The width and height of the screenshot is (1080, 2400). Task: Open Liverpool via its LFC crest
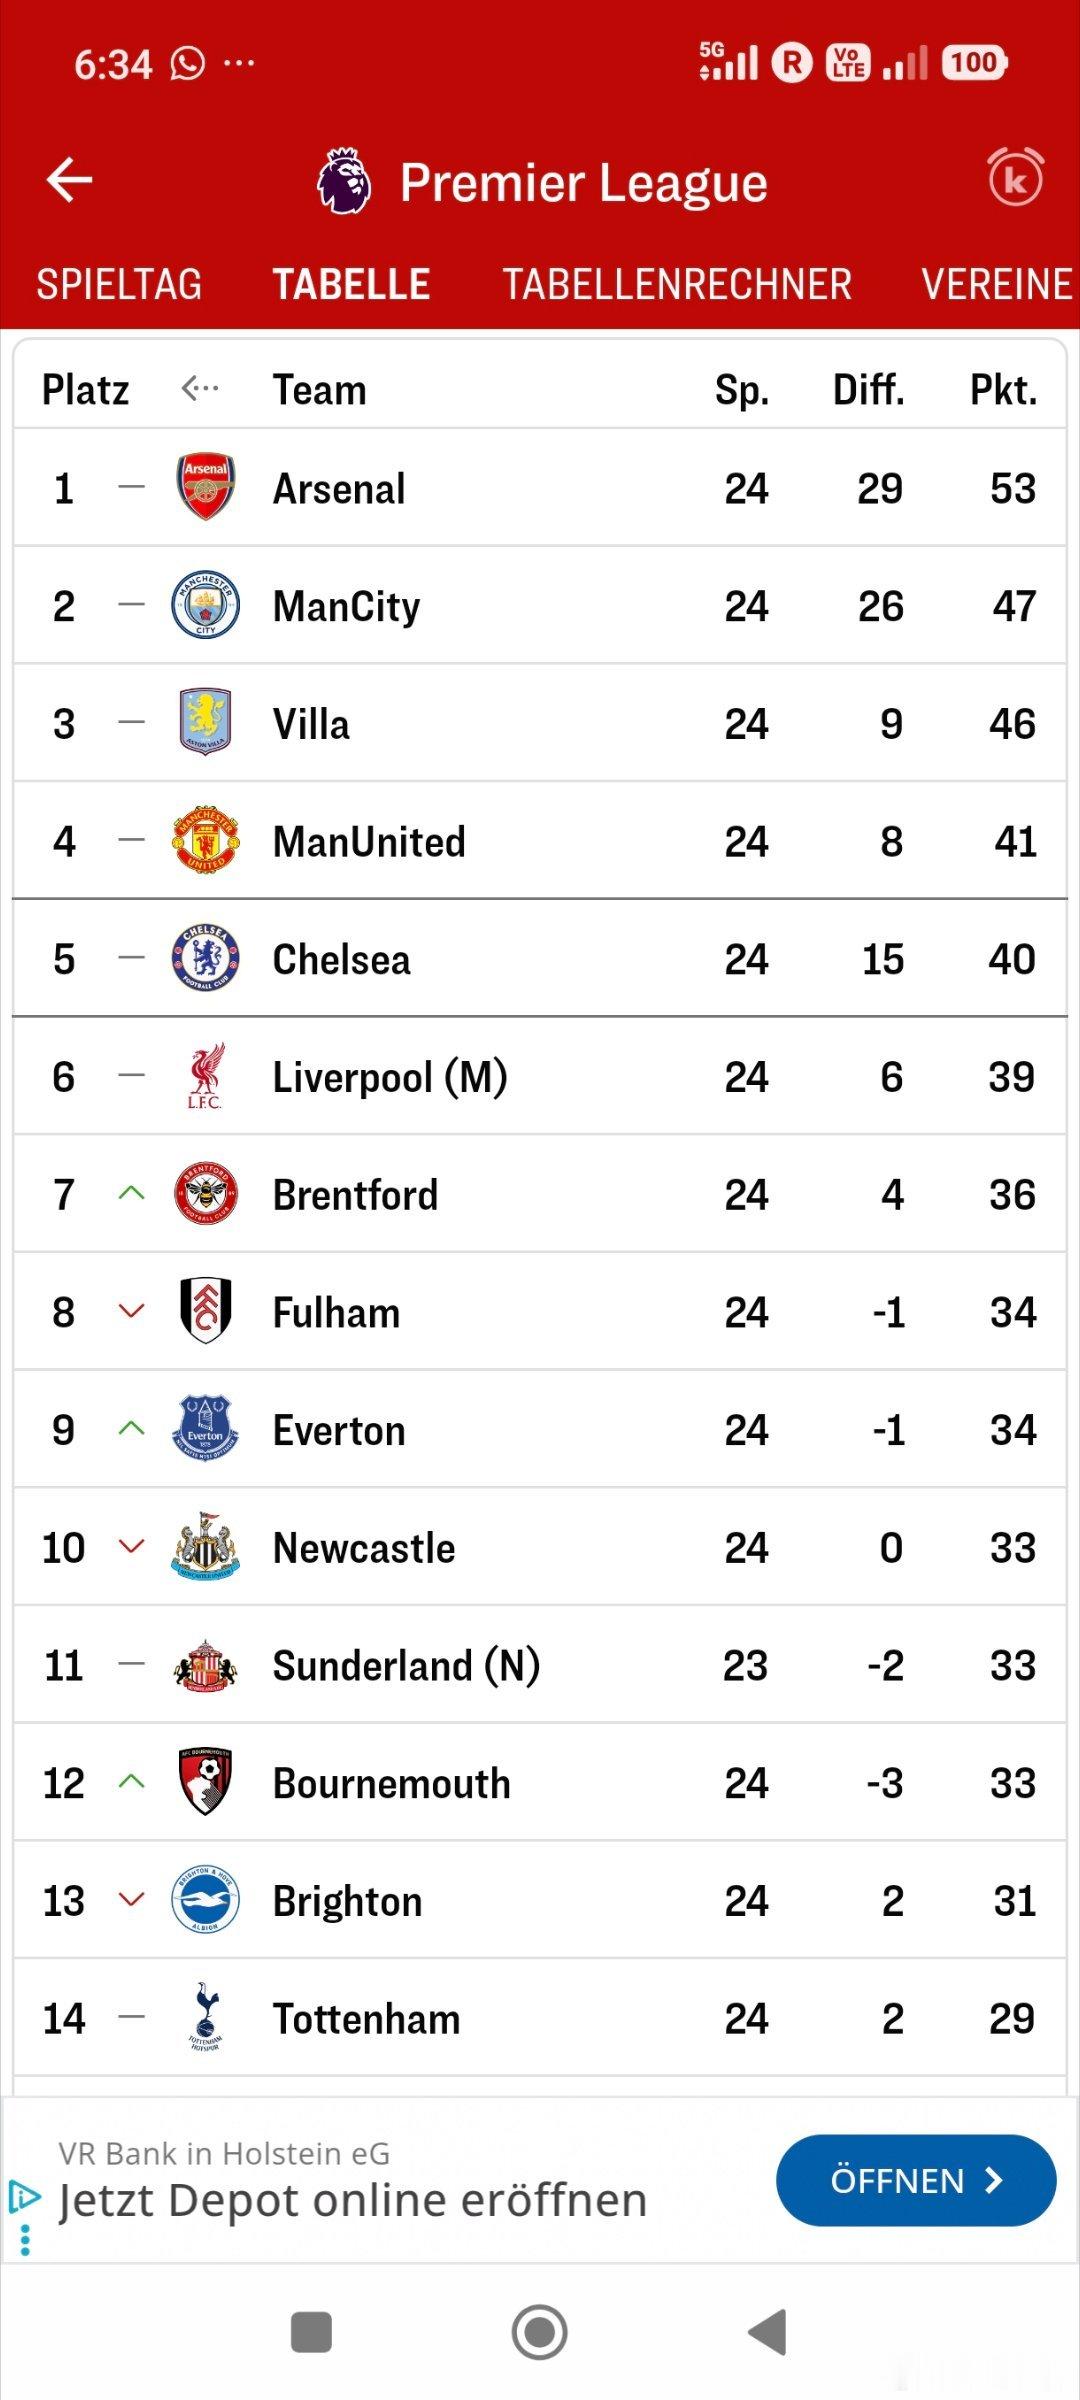tap(205, 1076)
